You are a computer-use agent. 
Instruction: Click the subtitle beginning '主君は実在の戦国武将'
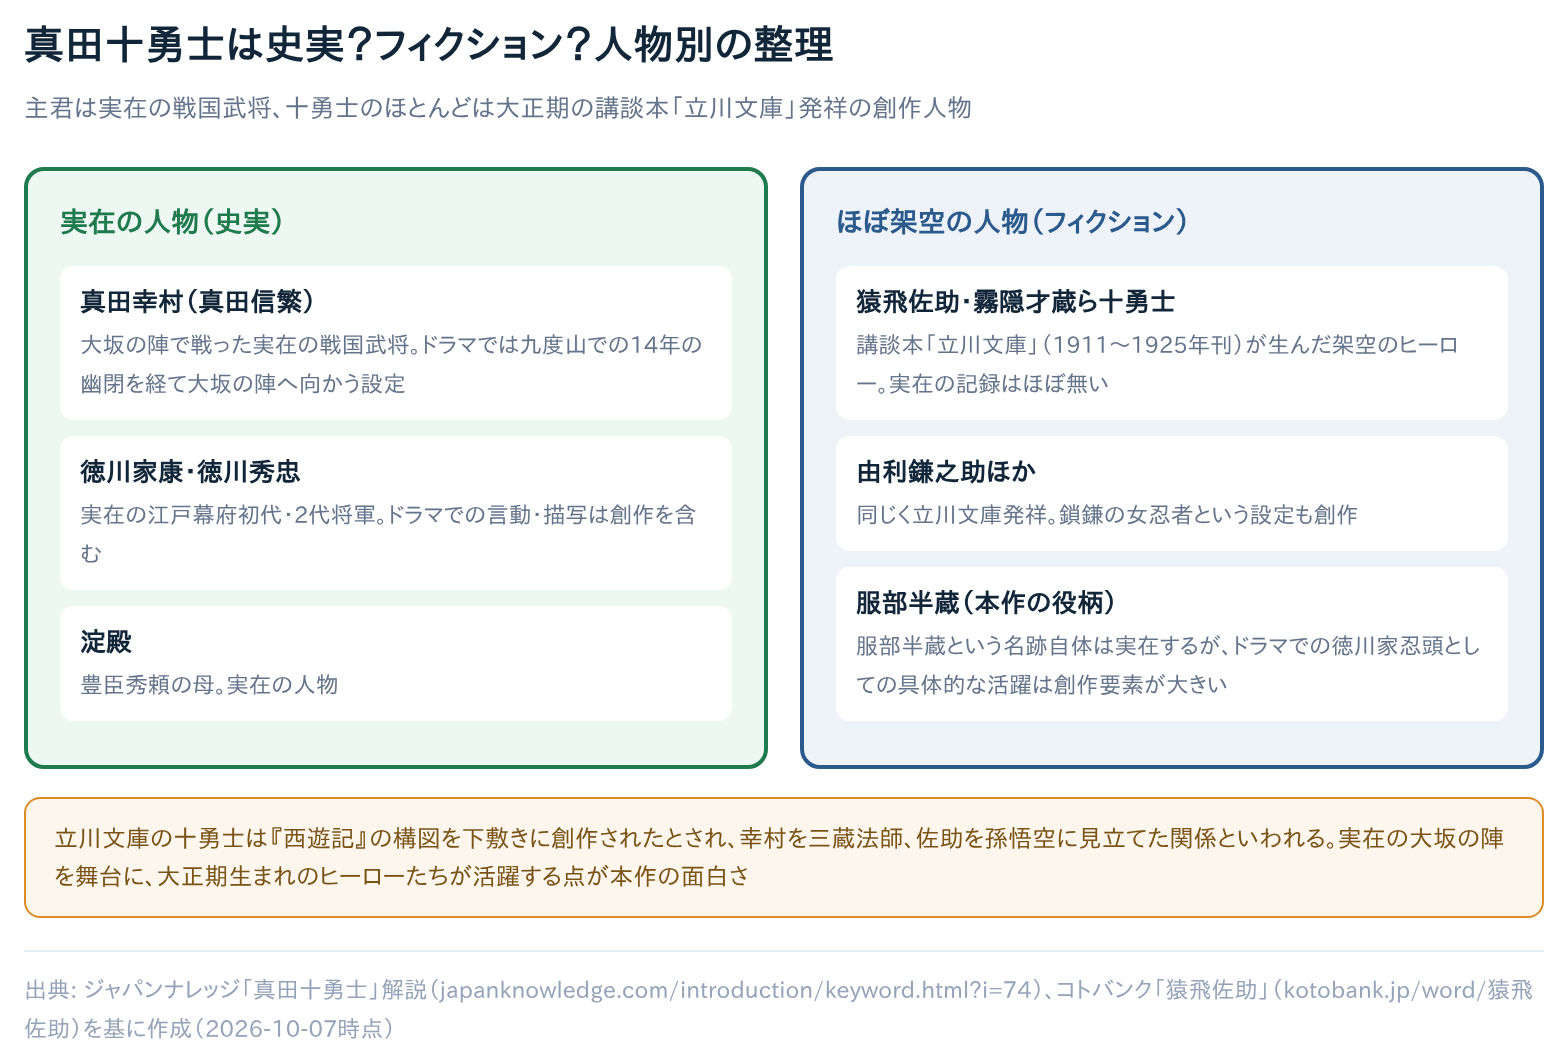coord(498,108)
